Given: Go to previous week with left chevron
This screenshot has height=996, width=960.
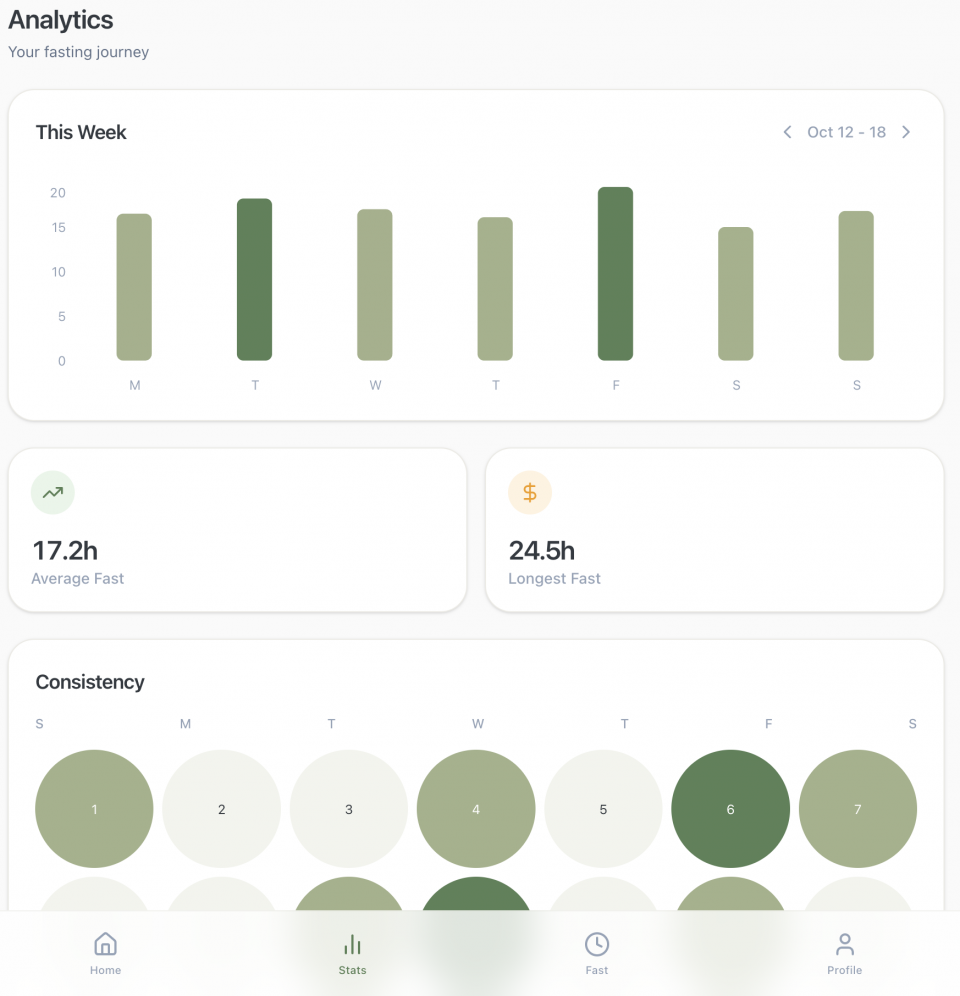Looking at the screenshot, I should 787,132.
